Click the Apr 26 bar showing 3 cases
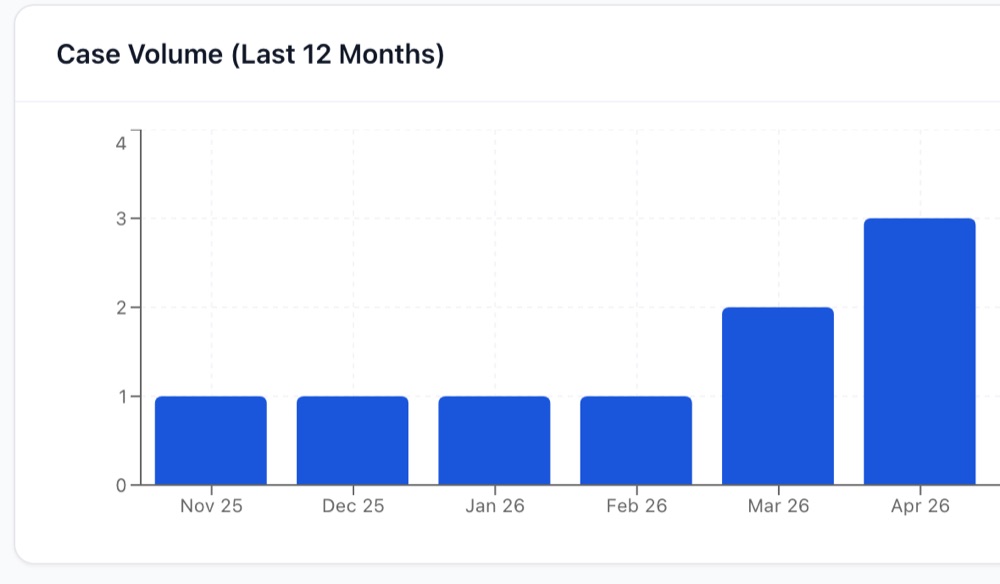Image resolution: width=1000 pixels, height=584 pixels. point(920,351)
